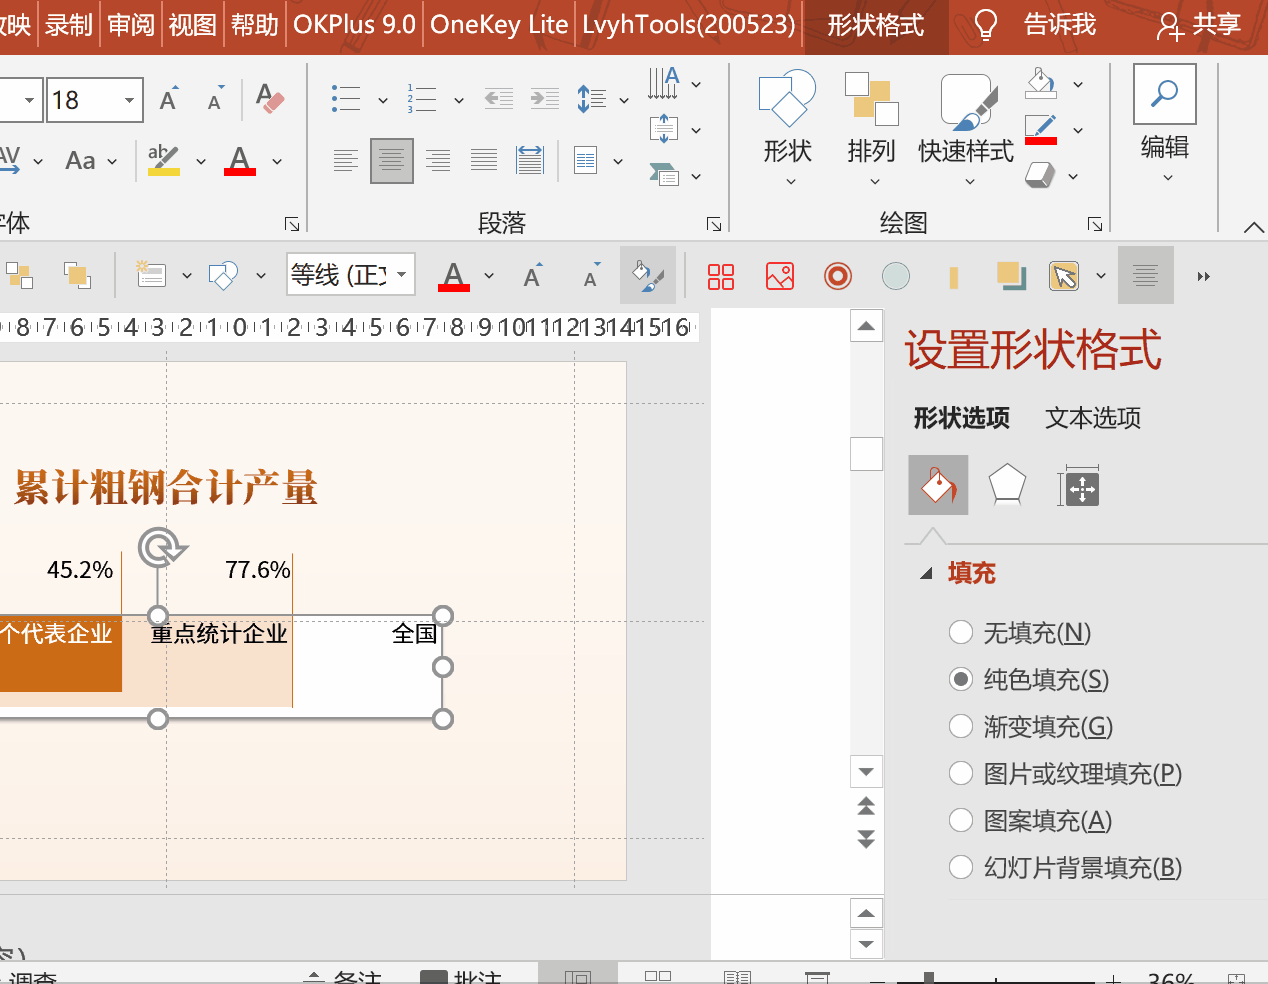This screenshot has width=1268, height=984.
Task: Expand more quick toolbar commands
Action: [x=1204, y=276]
